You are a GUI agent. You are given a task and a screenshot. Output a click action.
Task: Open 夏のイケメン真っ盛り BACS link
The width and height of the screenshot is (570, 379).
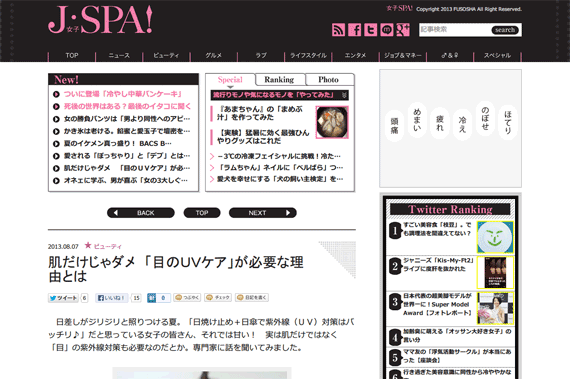click(117, 144)
